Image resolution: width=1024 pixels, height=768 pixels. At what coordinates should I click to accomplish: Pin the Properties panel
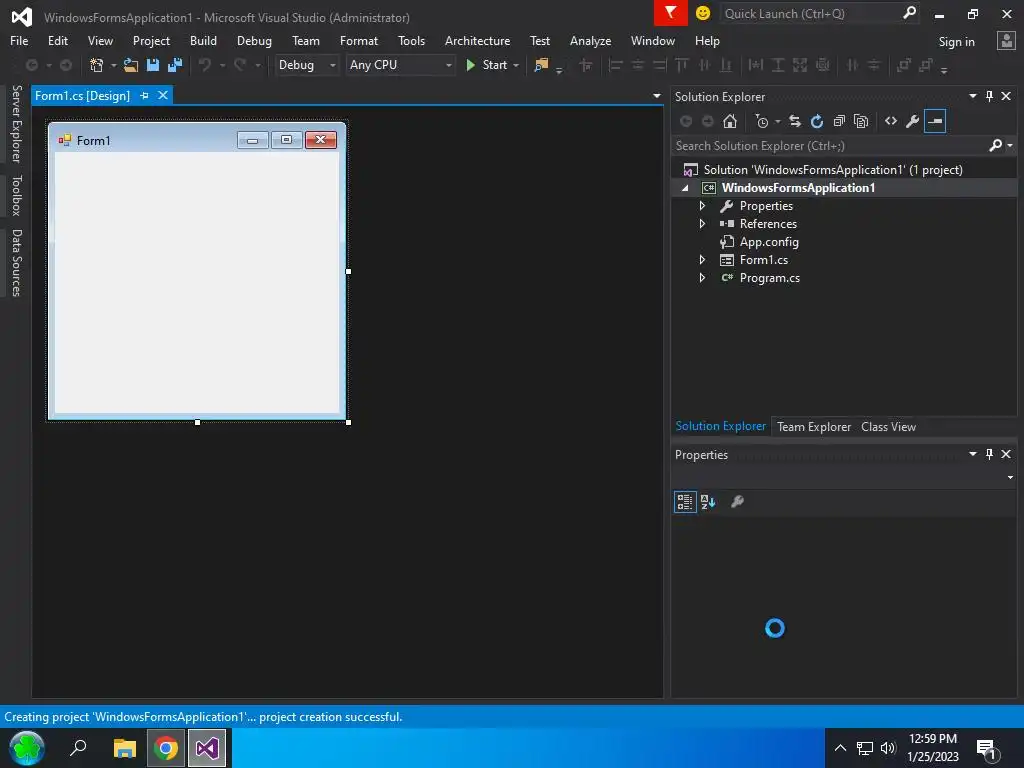[989, 454]
